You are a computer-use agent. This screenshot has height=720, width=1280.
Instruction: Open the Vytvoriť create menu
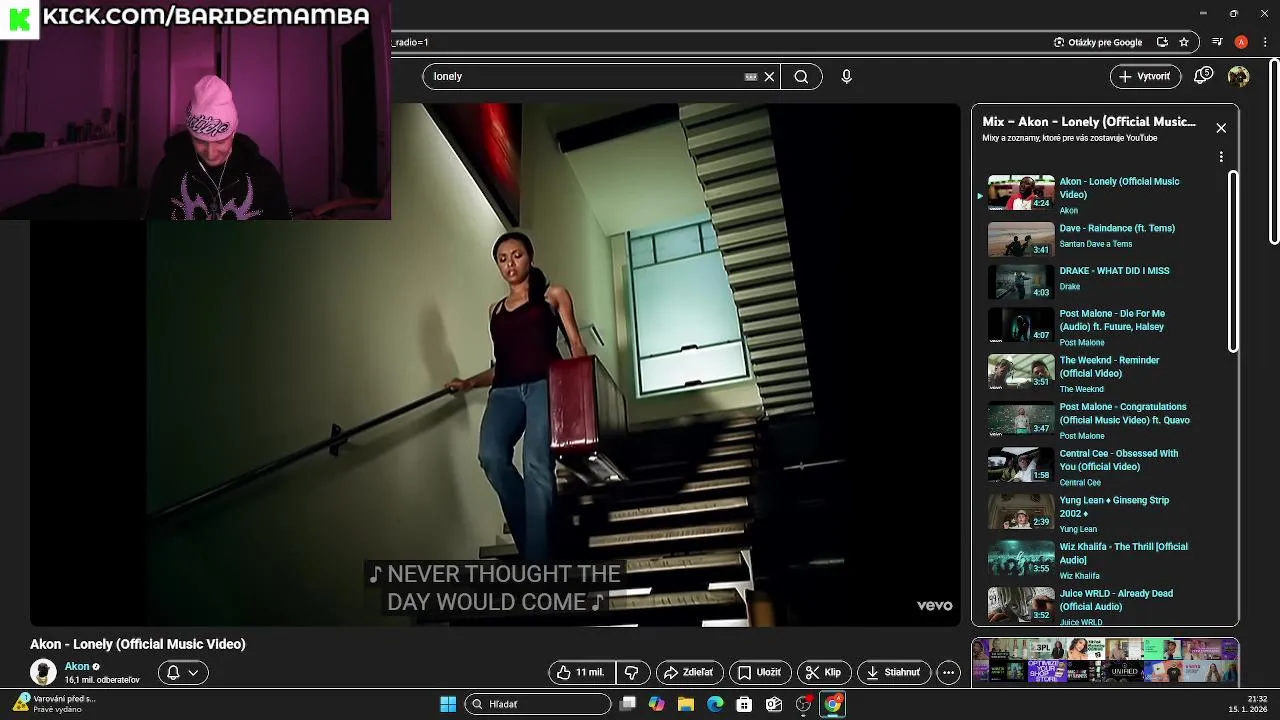tap(1145, 76)
